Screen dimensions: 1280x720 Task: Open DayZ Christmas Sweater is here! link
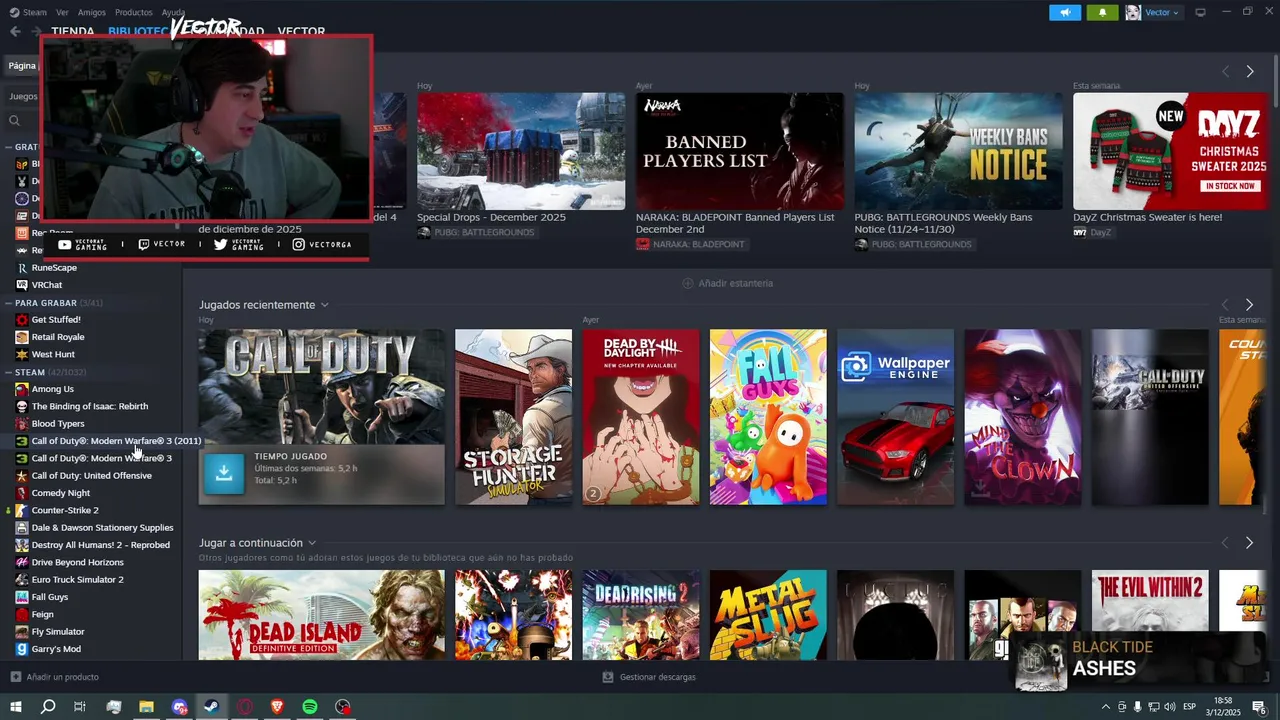pyautogui.click(x=1147, y=217)
